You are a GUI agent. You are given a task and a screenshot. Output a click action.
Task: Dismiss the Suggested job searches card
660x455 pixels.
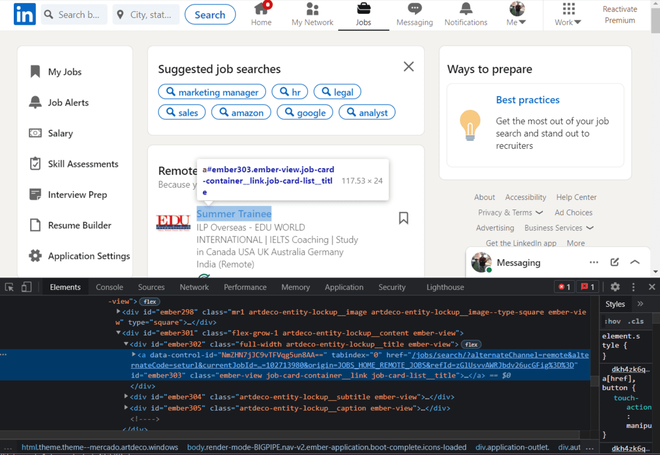[x=408, y=67]
